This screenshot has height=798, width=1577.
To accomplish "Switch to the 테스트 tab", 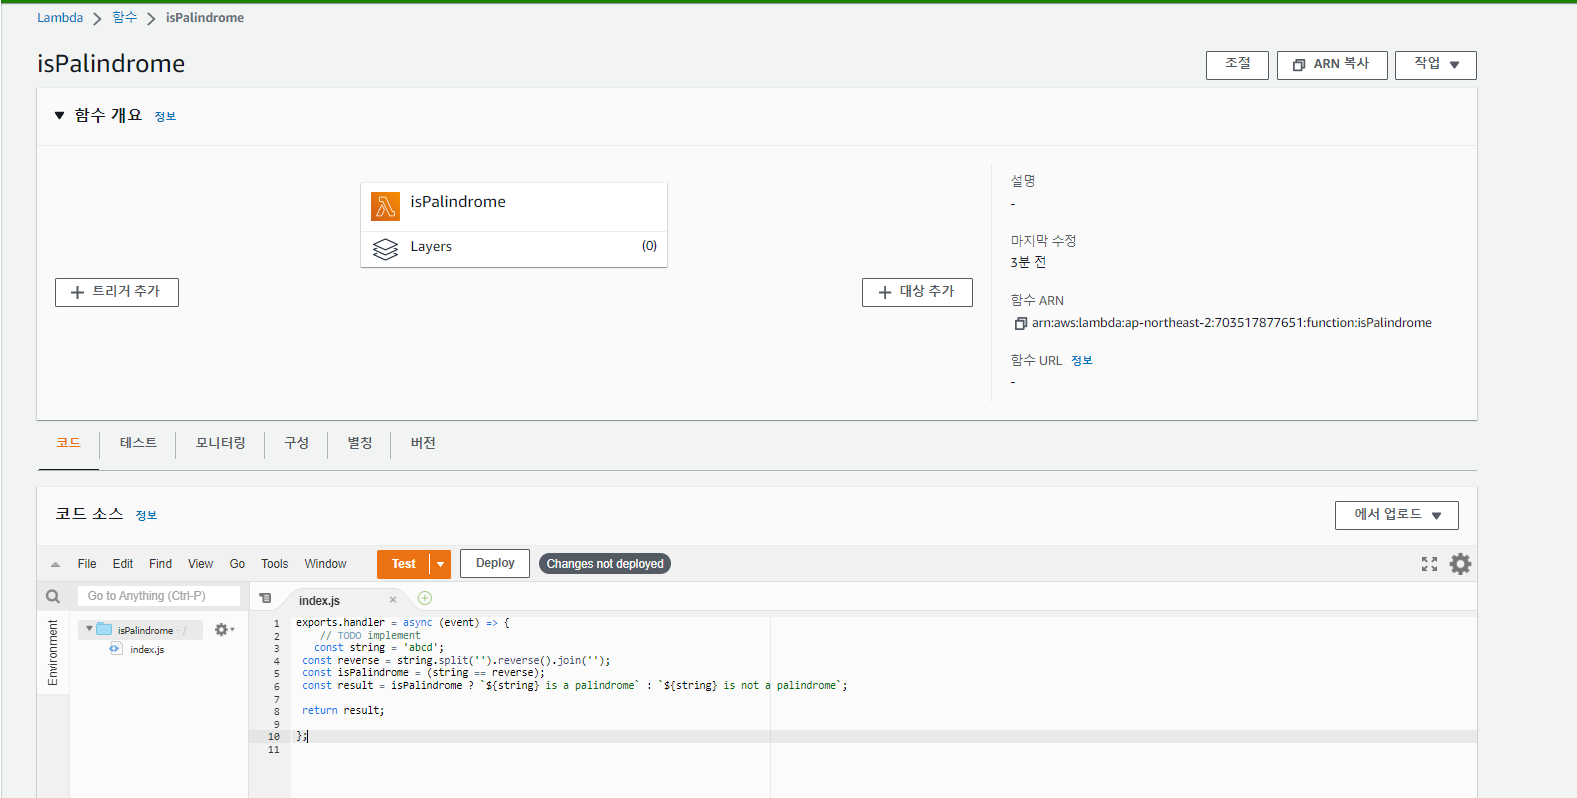I will 138,443.
